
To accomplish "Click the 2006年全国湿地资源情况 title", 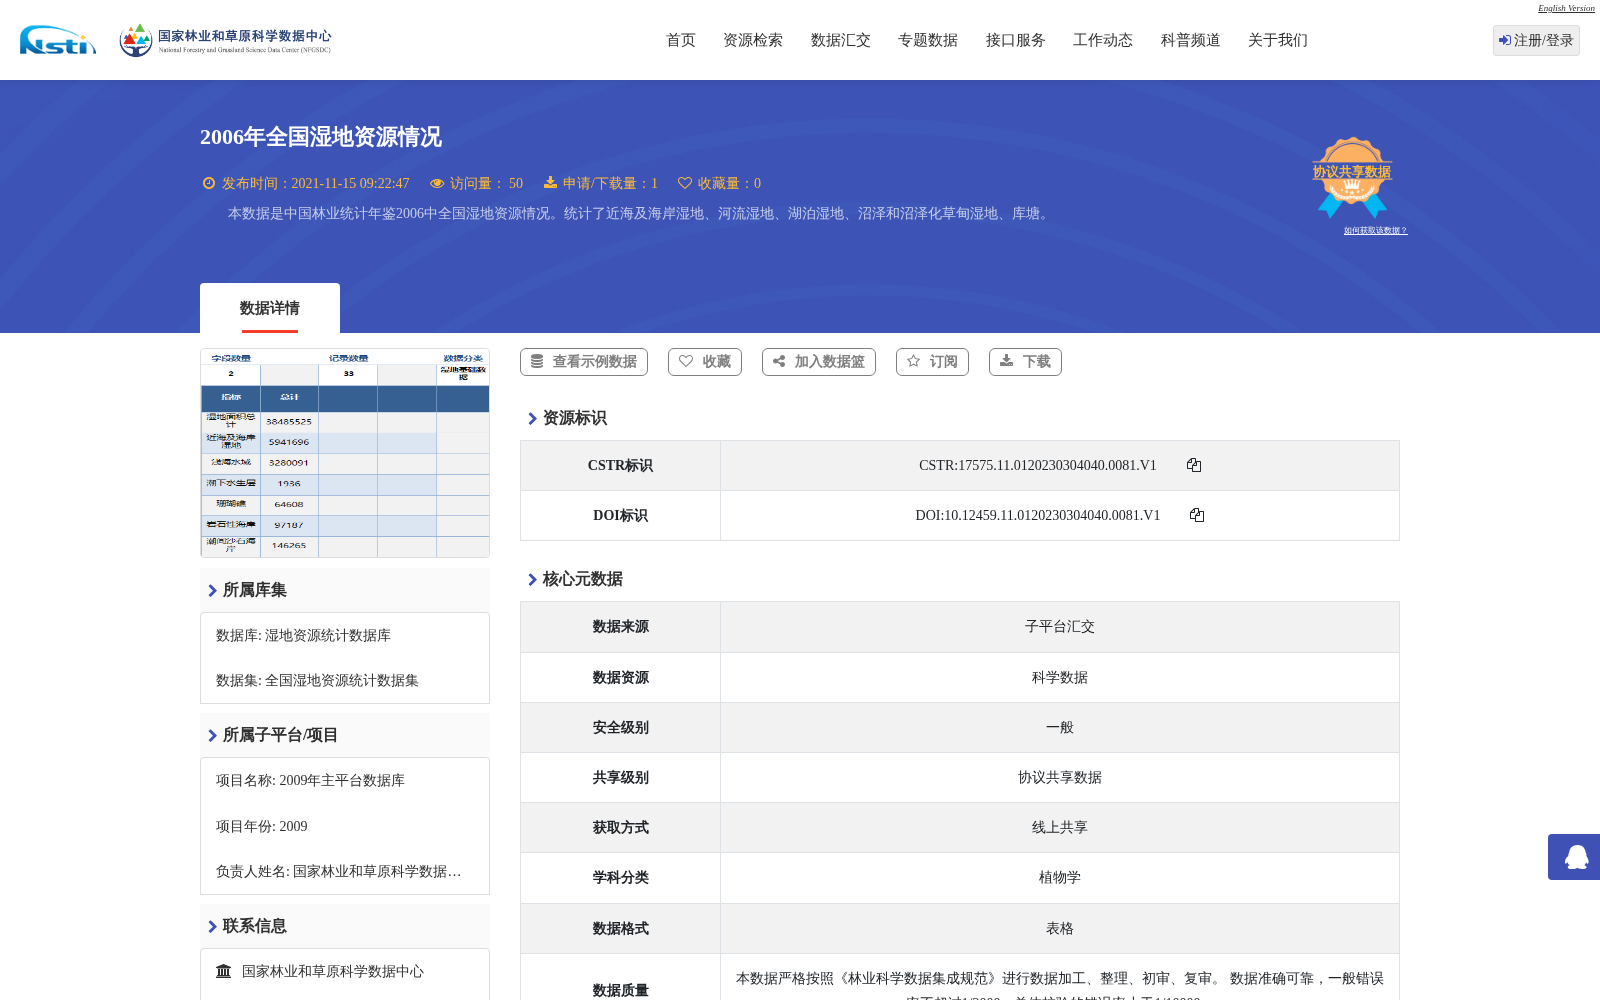I will click(321, 137).
